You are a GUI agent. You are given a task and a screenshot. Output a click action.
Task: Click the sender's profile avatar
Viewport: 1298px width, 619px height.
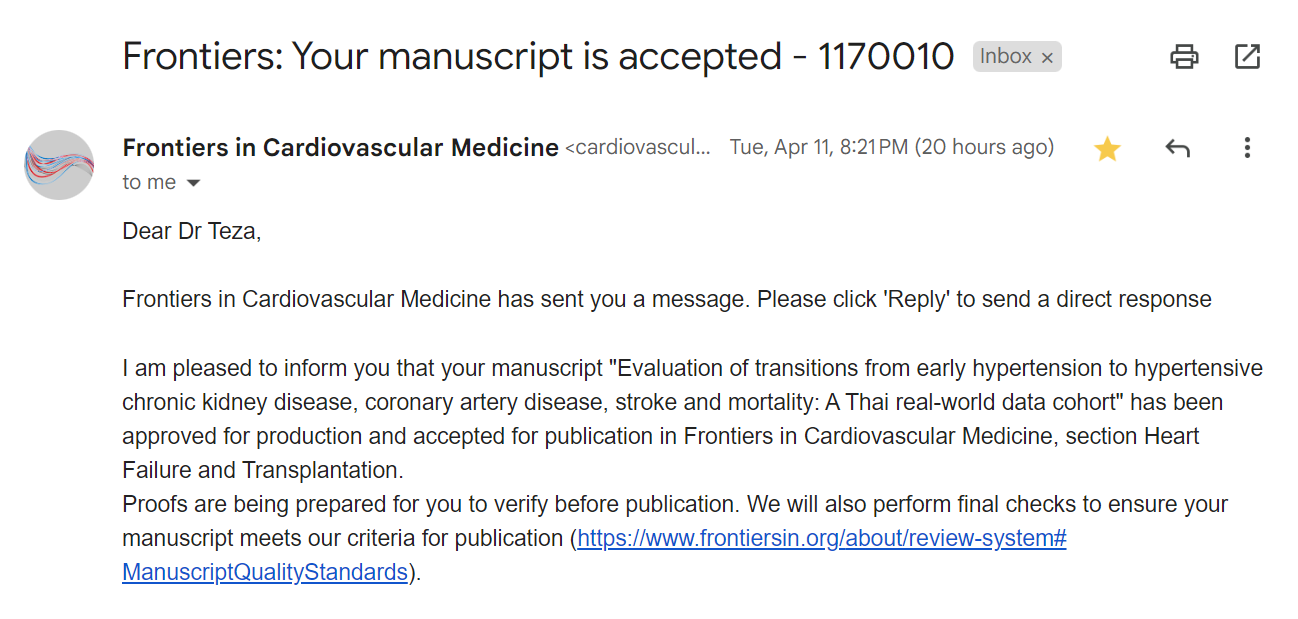(x=59, y=165)
